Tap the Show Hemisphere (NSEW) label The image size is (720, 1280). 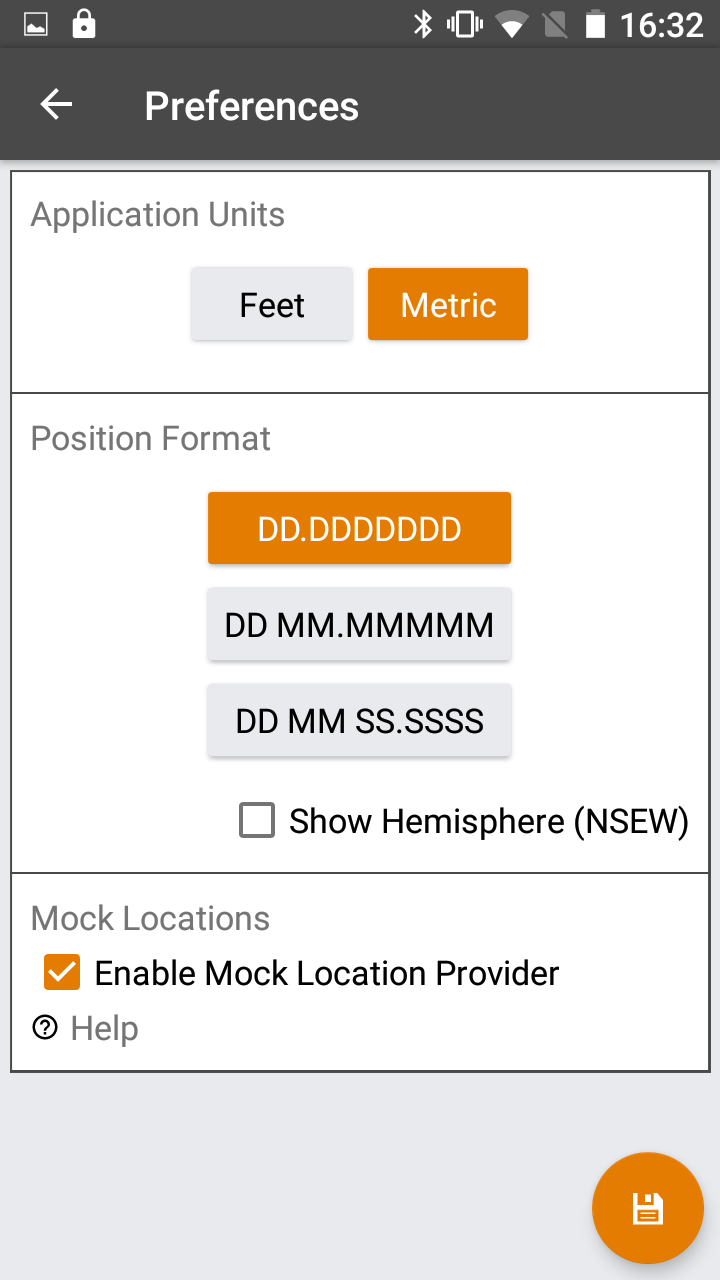[488, 821]
